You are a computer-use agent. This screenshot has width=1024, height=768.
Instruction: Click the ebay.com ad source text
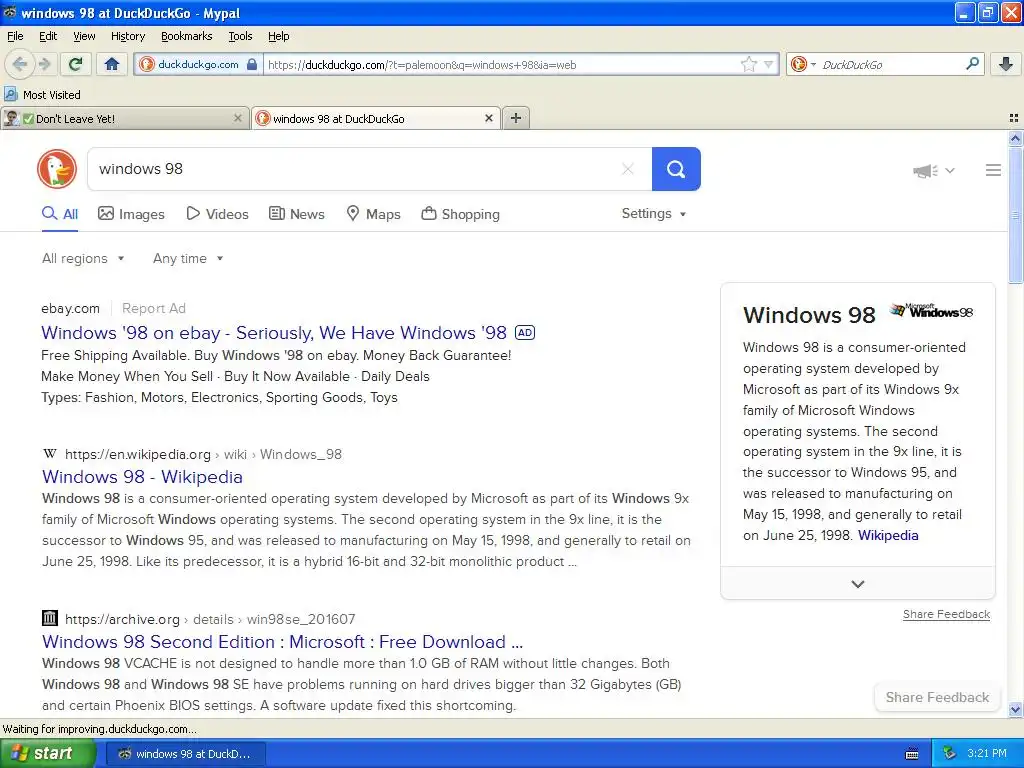(x=71, y=308)
